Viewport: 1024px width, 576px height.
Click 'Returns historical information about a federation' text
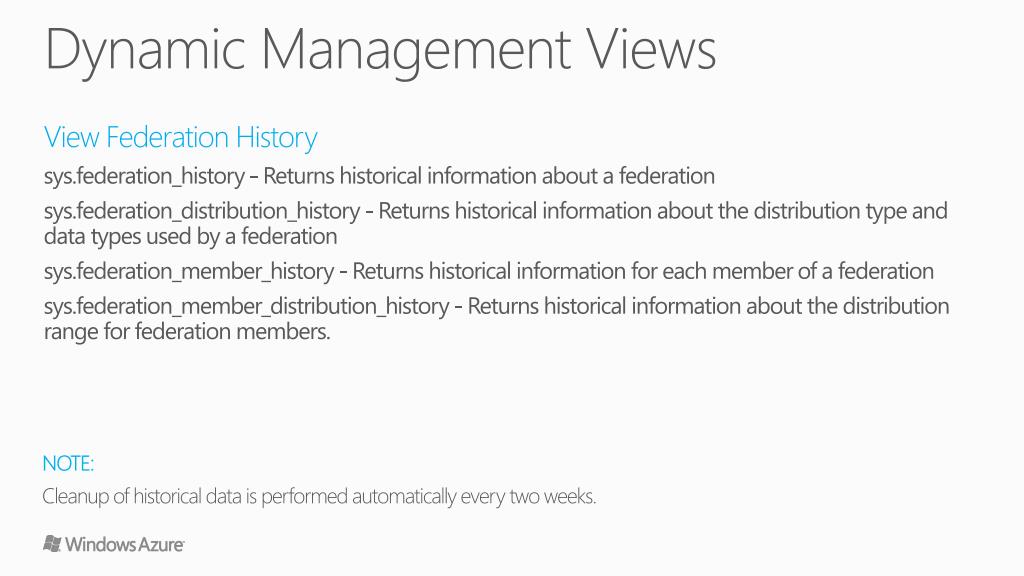(x=489, y=177)
